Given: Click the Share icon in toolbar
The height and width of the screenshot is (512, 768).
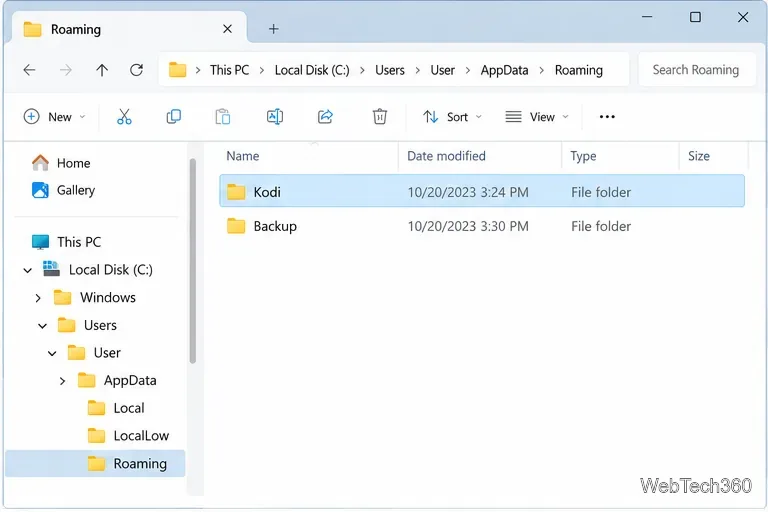Looking at the screenshot, I should tap(325, 117).
